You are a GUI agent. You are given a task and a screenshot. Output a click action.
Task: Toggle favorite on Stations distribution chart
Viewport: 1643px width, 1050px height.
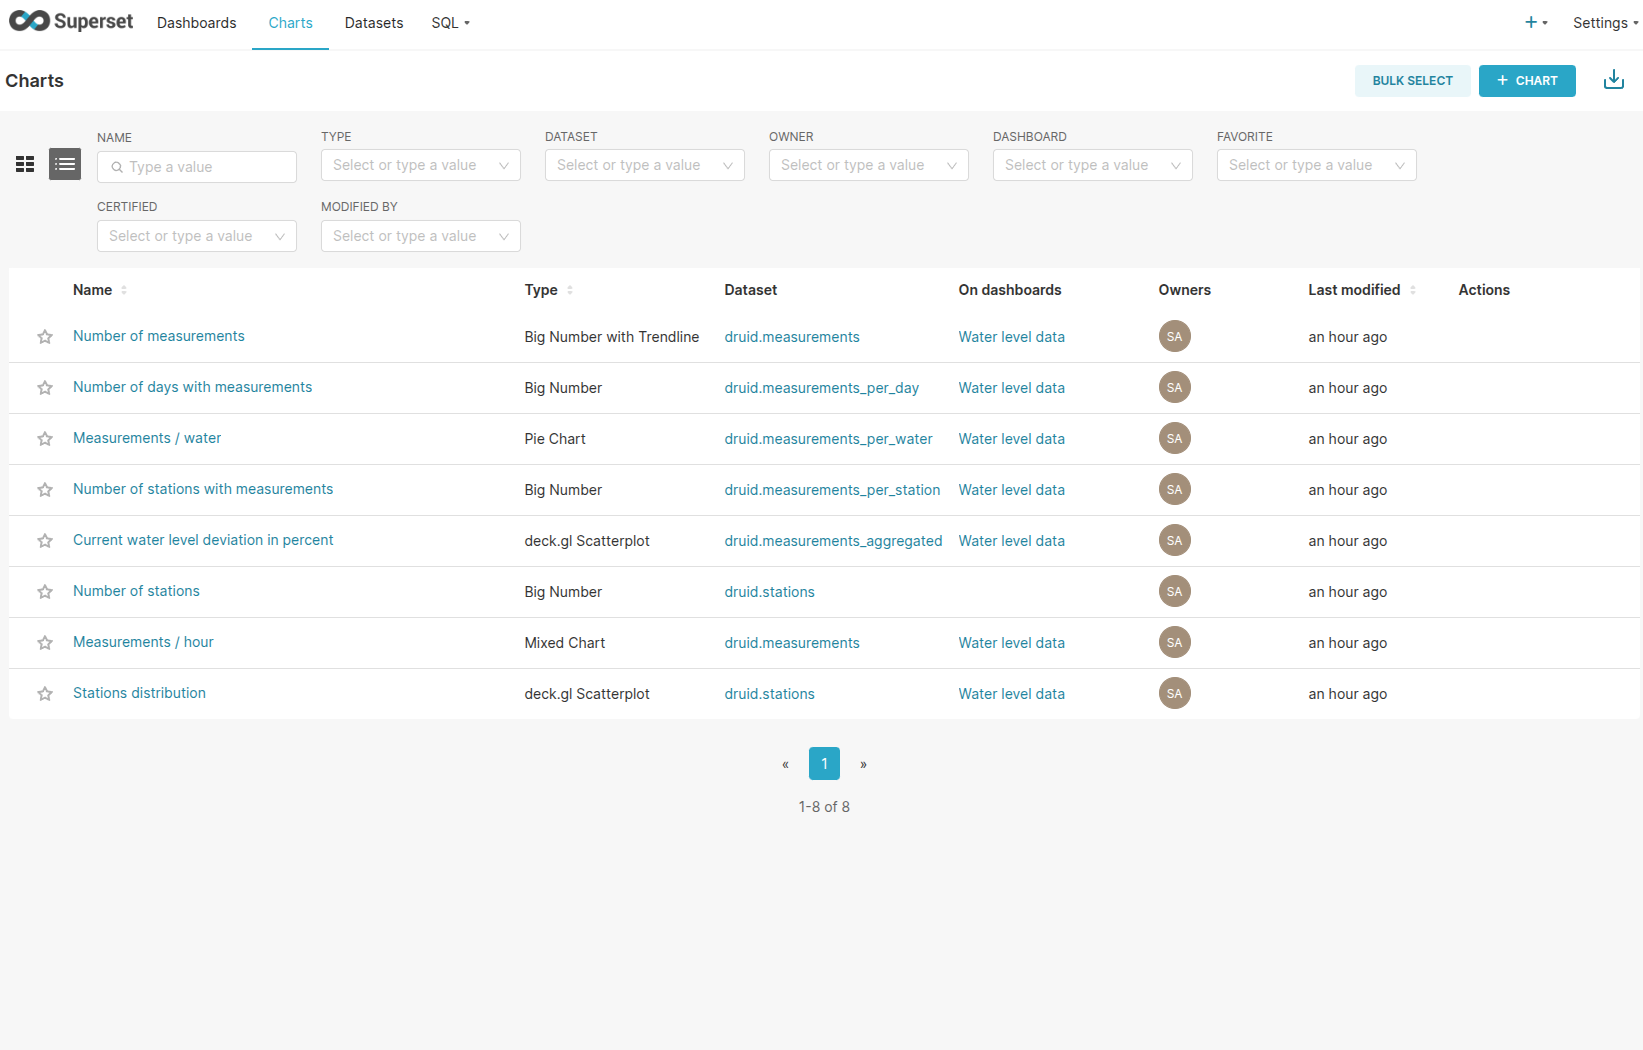coord(45,694)
